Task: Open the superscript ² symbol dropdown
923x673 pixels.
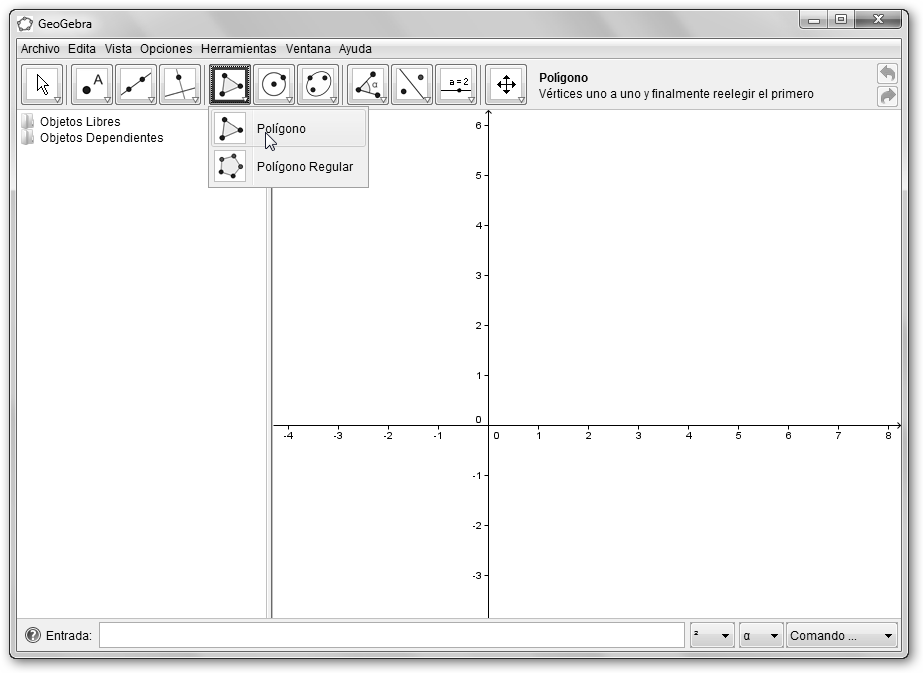Action: [712, 636]
